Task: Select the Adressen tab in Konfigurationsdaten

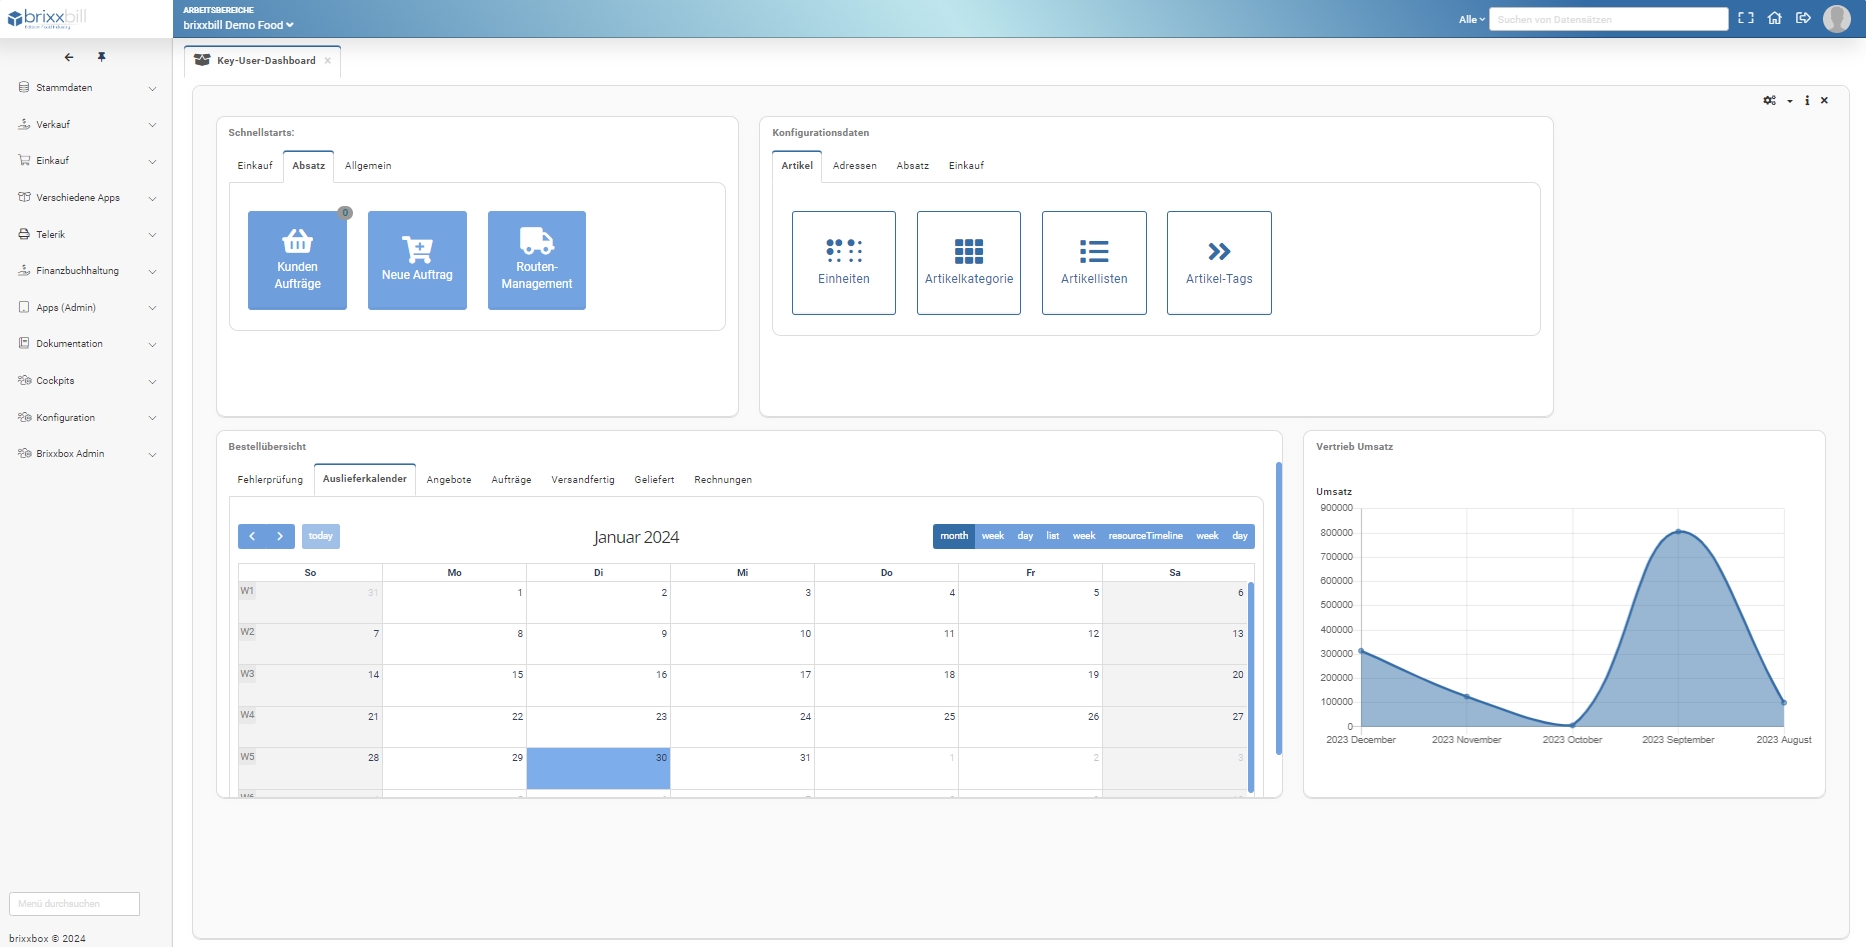Action: (x=855, y=166)
